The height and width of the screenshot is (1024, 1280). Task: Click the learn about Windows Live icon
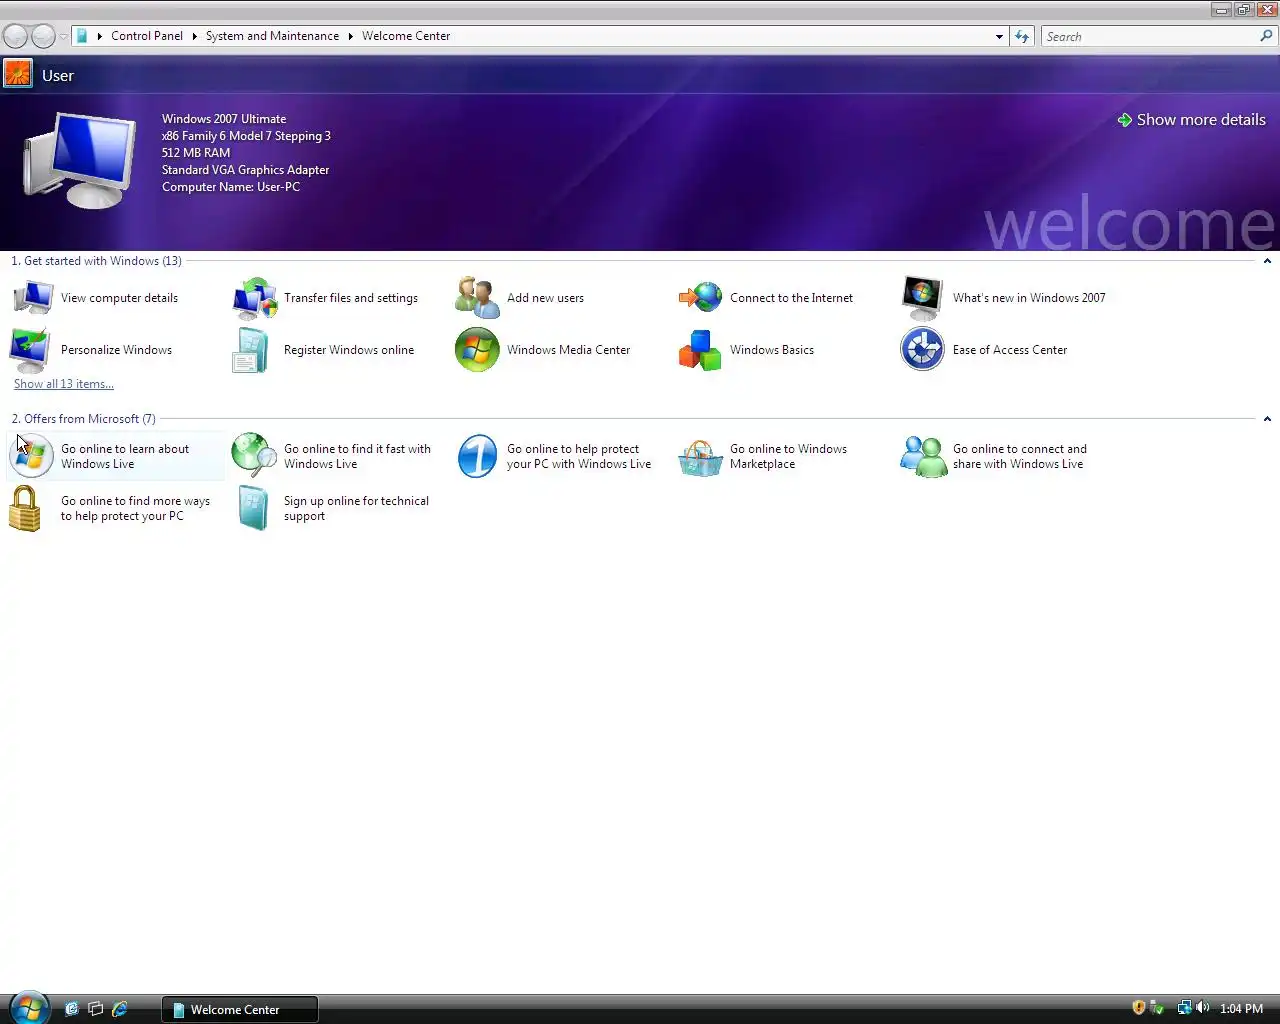coord(31,456)
